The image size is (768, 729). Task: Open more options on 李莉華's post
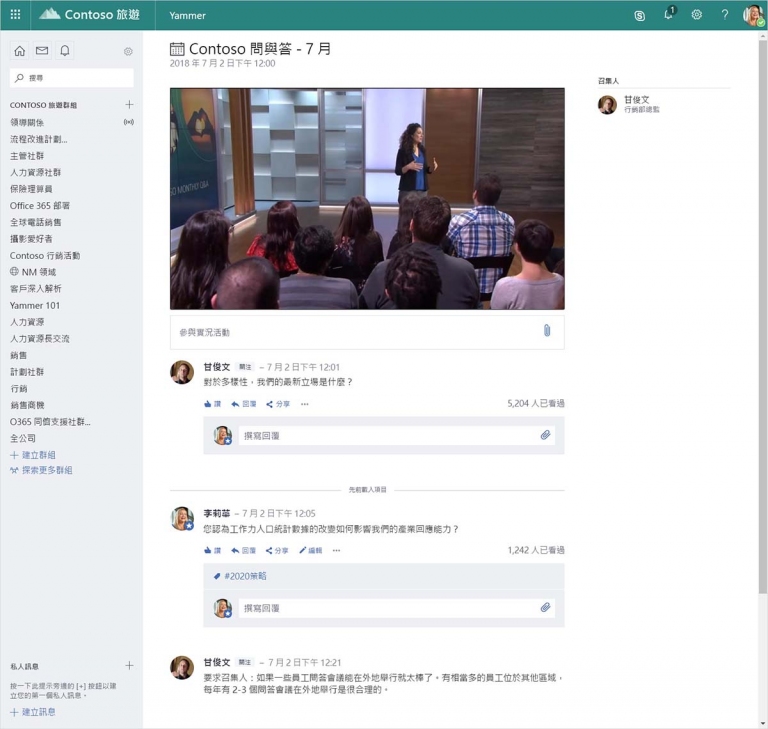(x=336, y=551)
